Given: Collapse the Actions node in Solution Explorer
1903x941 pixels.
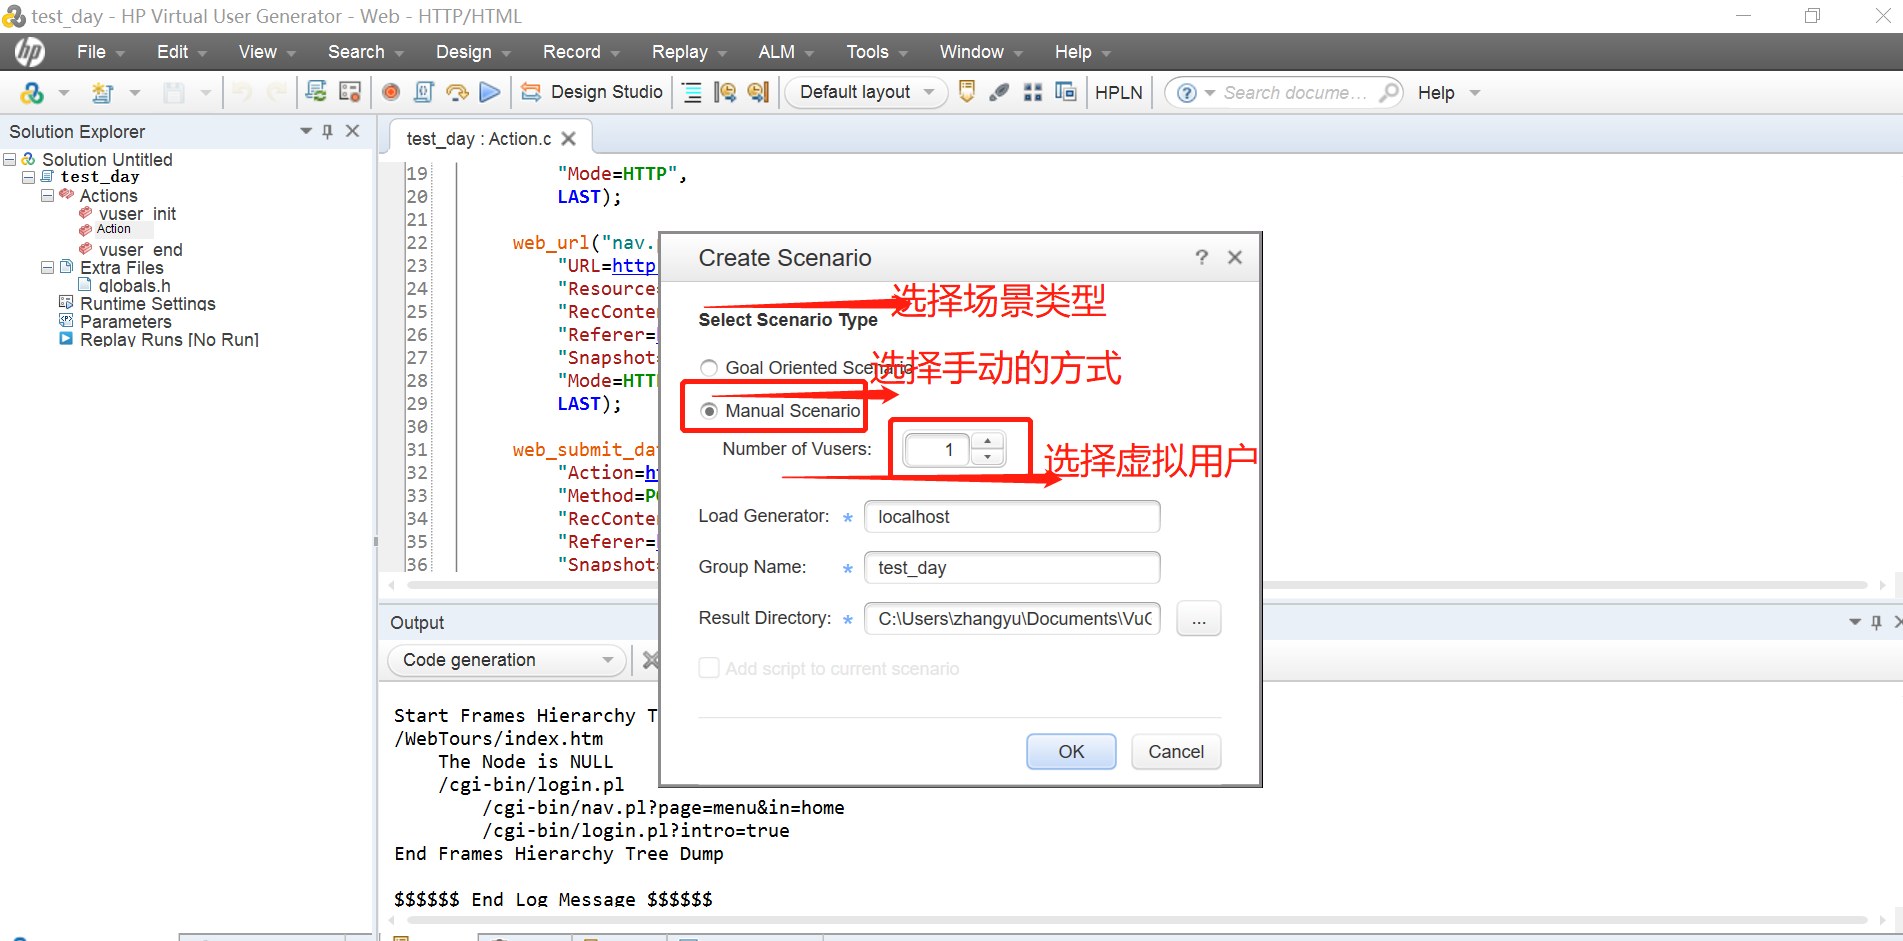Looking at the screenshot, I should coord(47,195).
